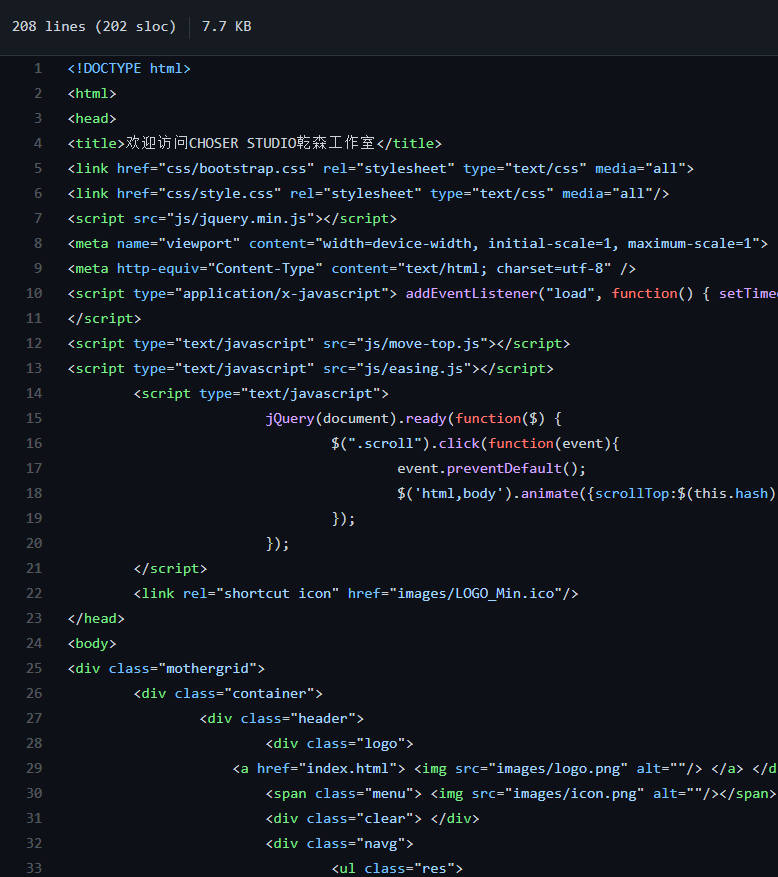This screenshot has width=778, height=877.
Task: Click the 7.7 KB file size text
Action: [x=226, y=26]
